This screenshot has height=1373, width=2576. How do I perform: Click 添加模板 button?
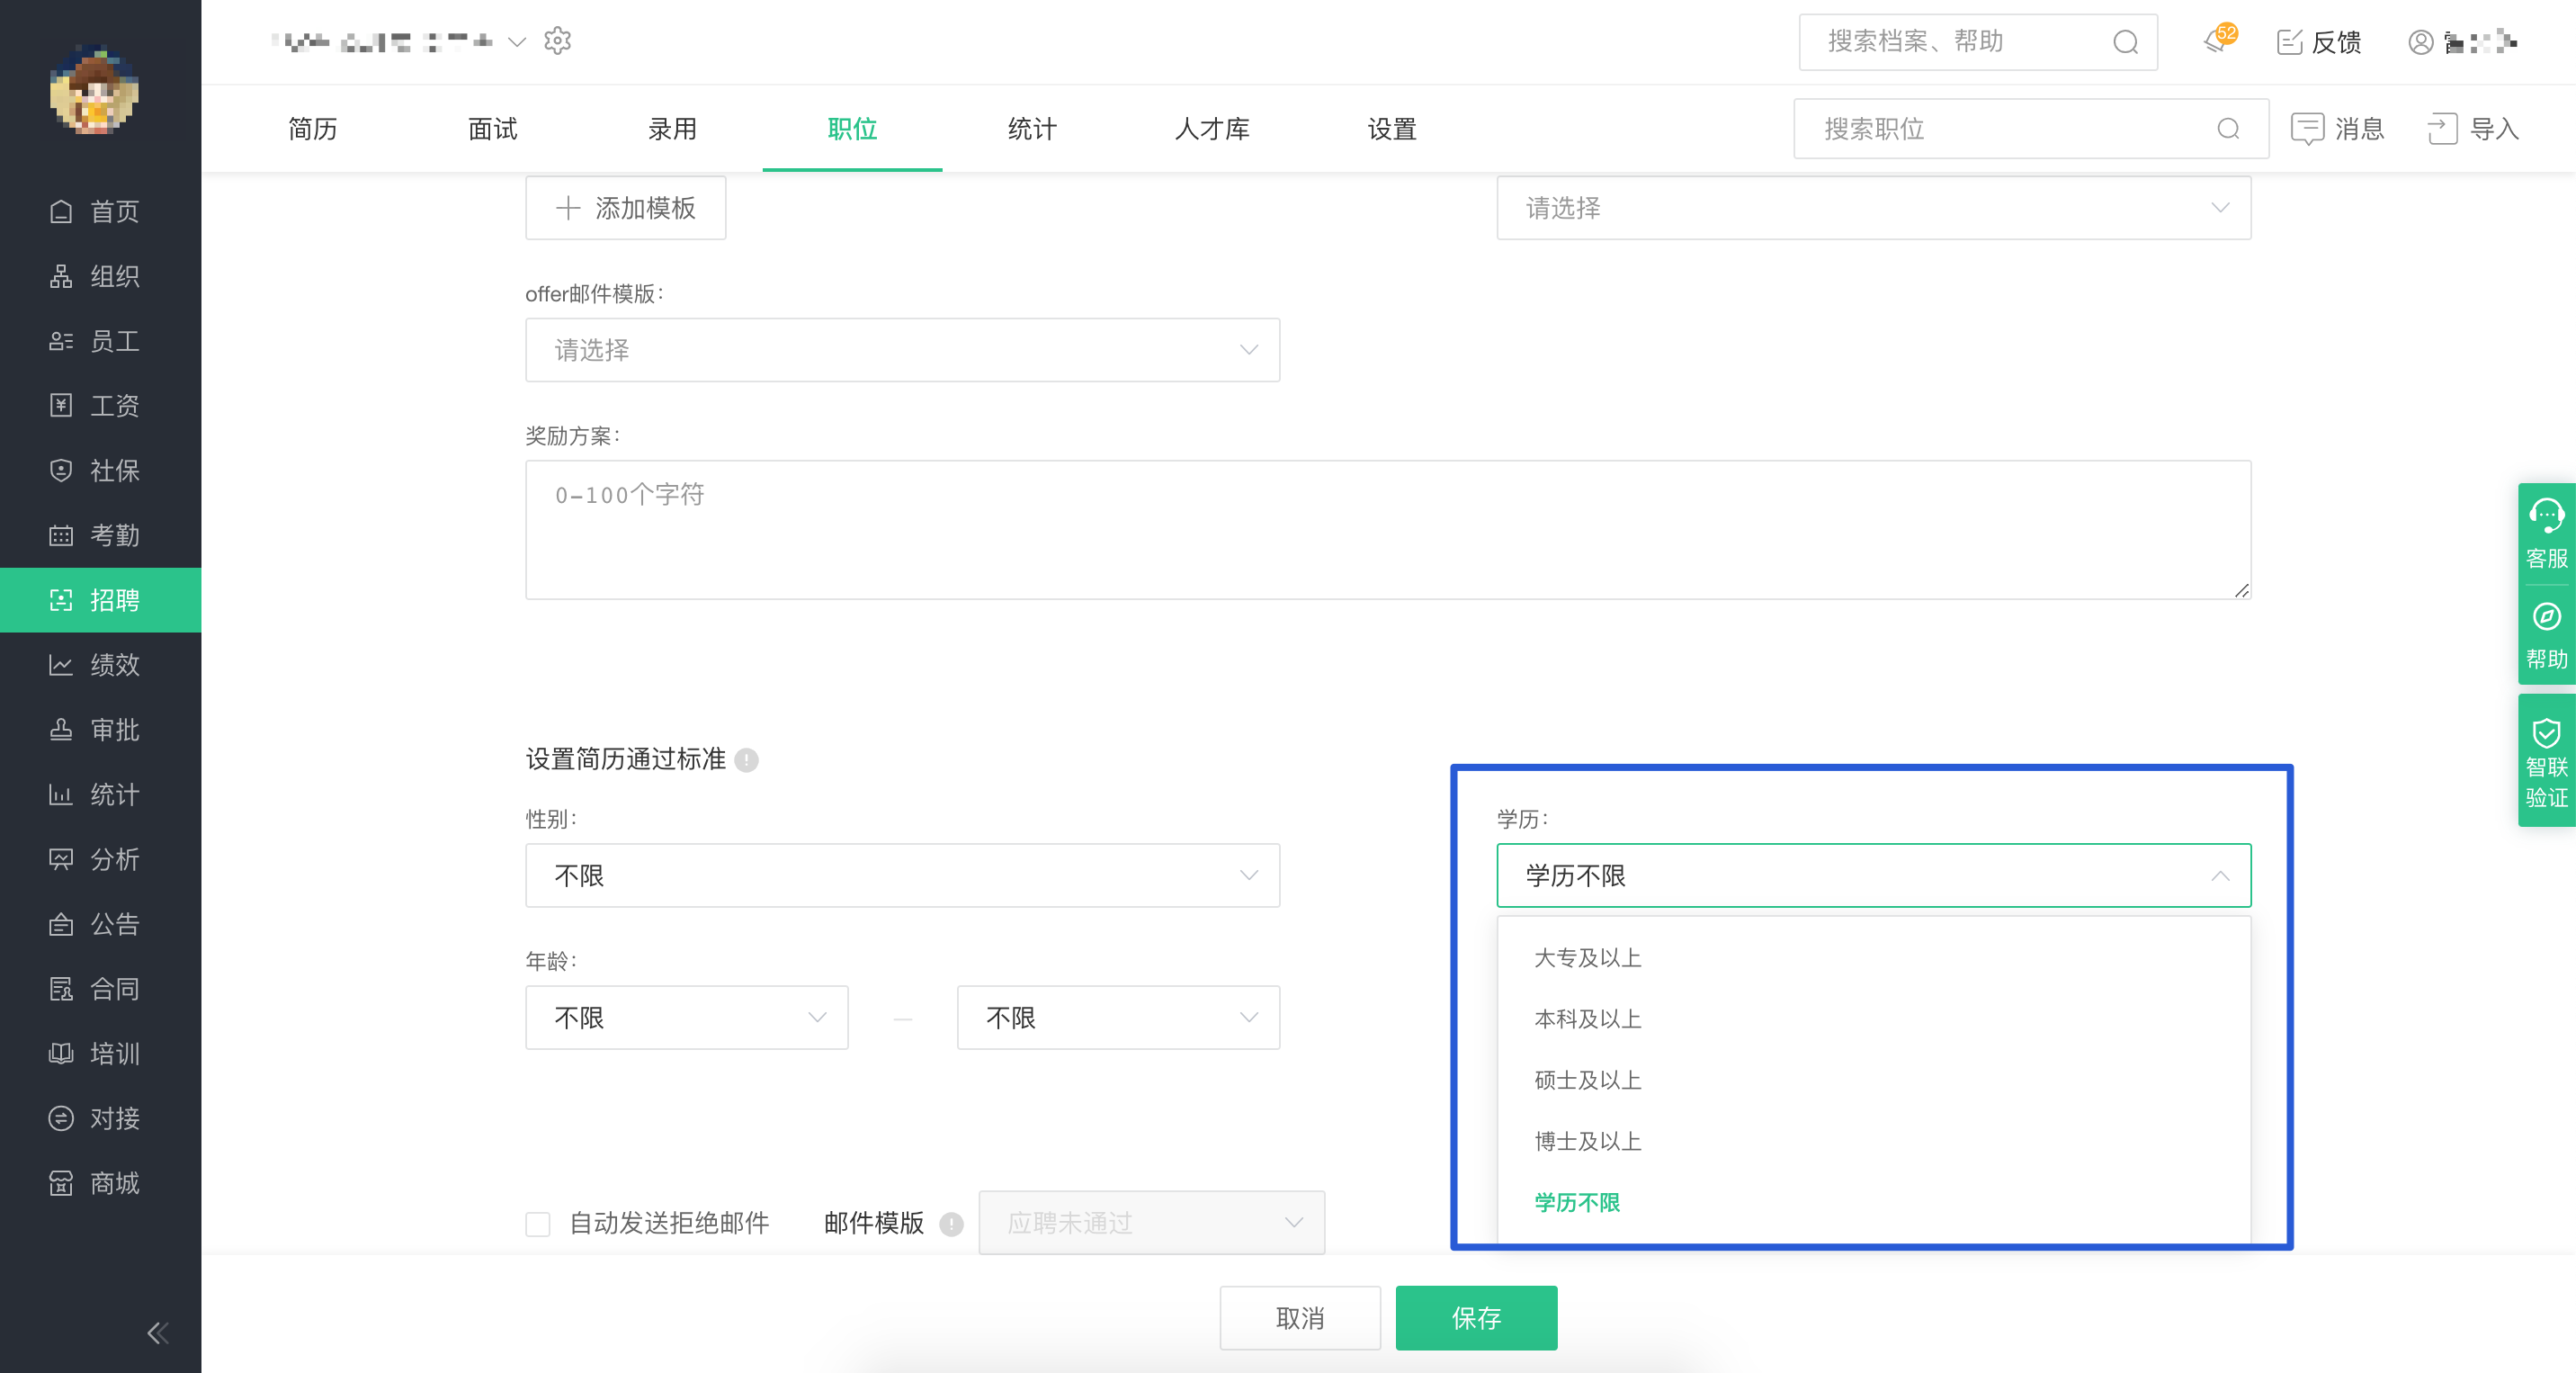[x=625, y=208]
